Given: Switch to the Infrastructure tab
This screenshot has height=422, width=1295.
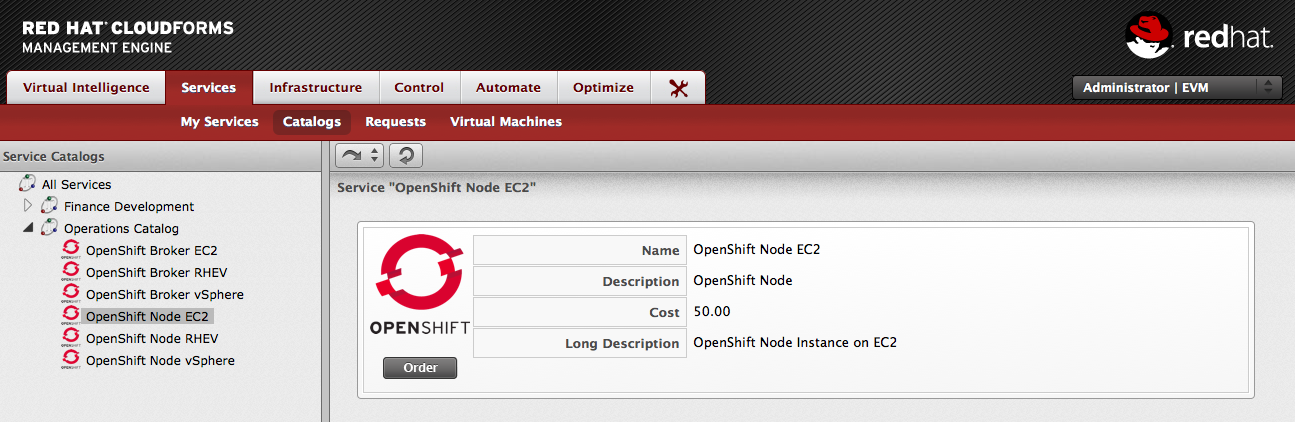Looking at the screenshot, I should 315,88.
